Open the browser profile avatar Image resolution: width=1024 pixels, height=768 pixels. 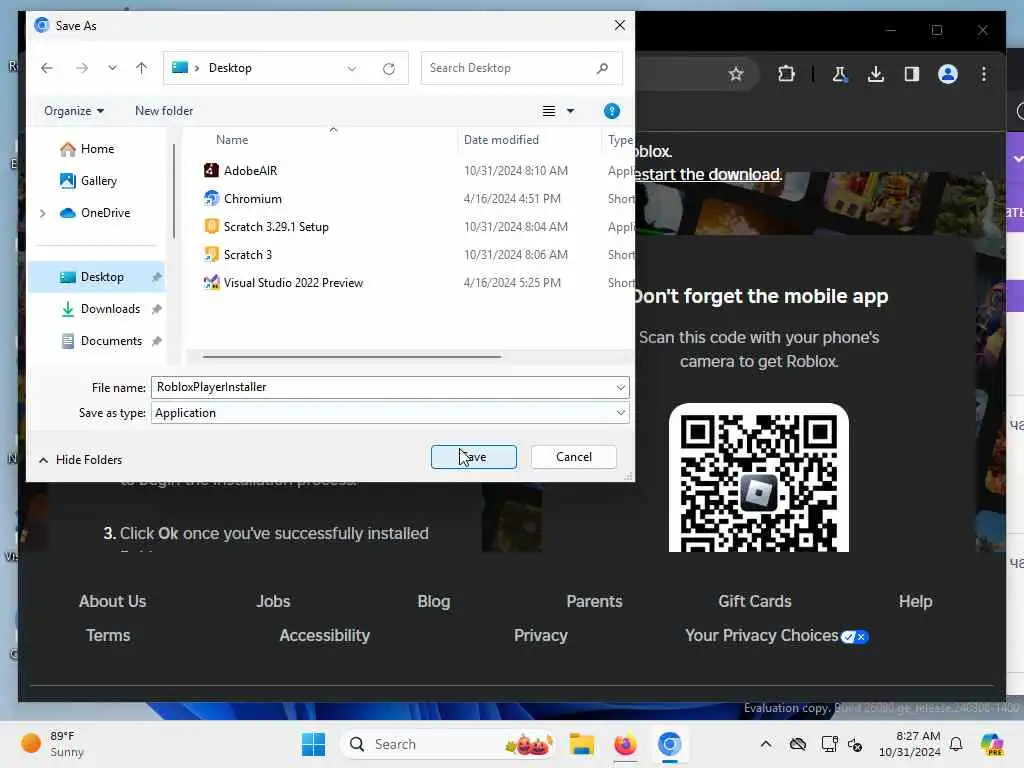[948, 74]
